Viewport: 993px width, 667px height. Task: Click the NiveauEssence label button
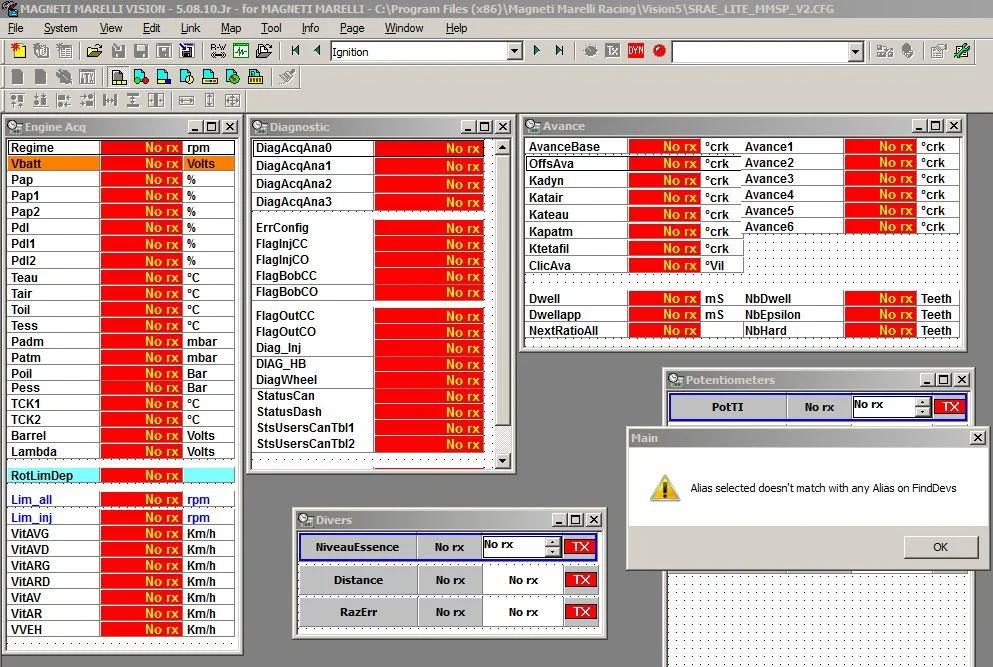(x=357, y=547)
